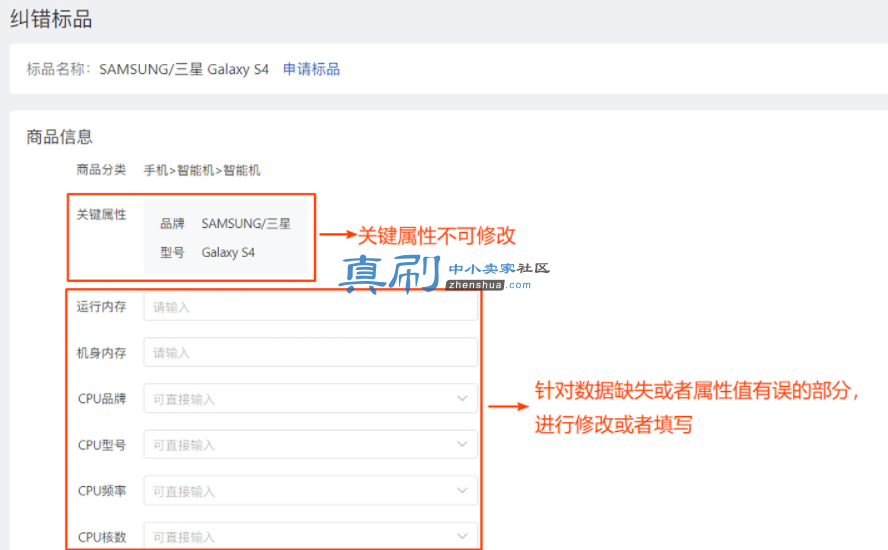Select the SAMSUNG/三星 brand value in 关键属性
Screen dimensions: 888x550
(x=246, y=224)
